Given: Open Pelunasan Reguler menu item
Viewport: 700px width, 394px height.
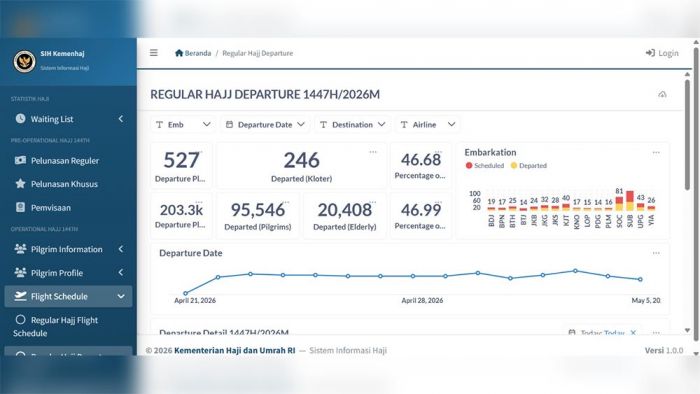Looking at the screenshot, I should click(x=68, y=160).
